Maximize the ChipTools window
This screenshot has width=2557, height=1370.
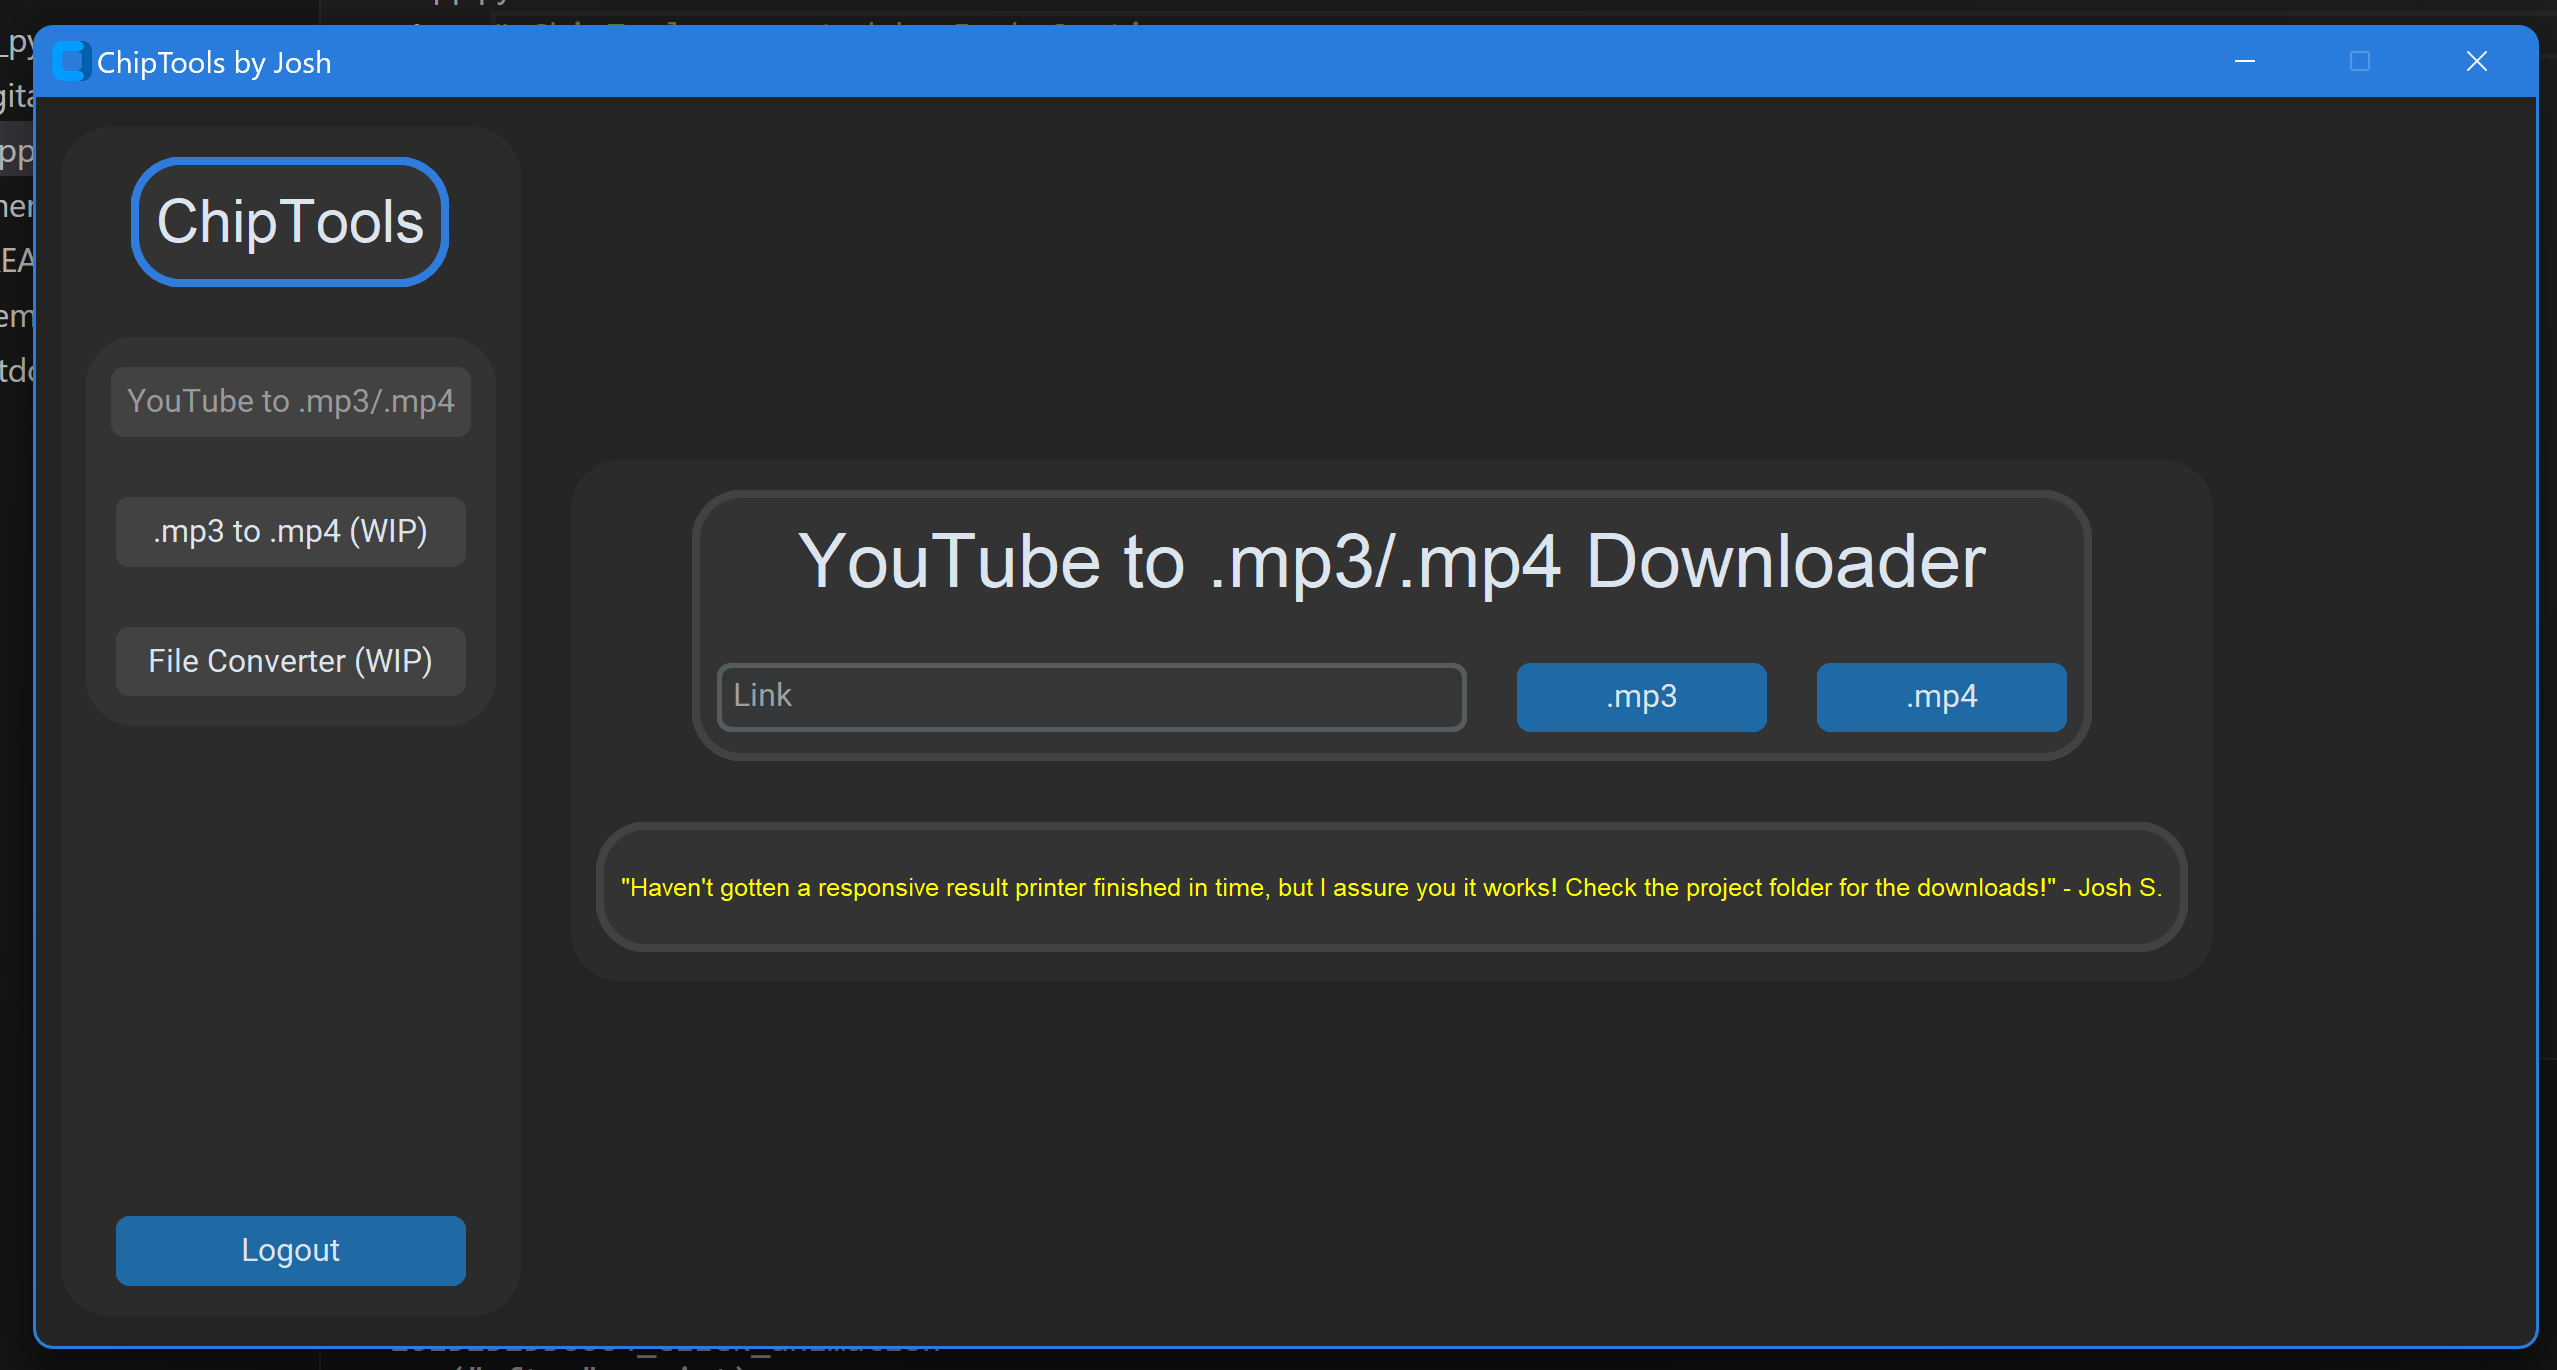2360,62
